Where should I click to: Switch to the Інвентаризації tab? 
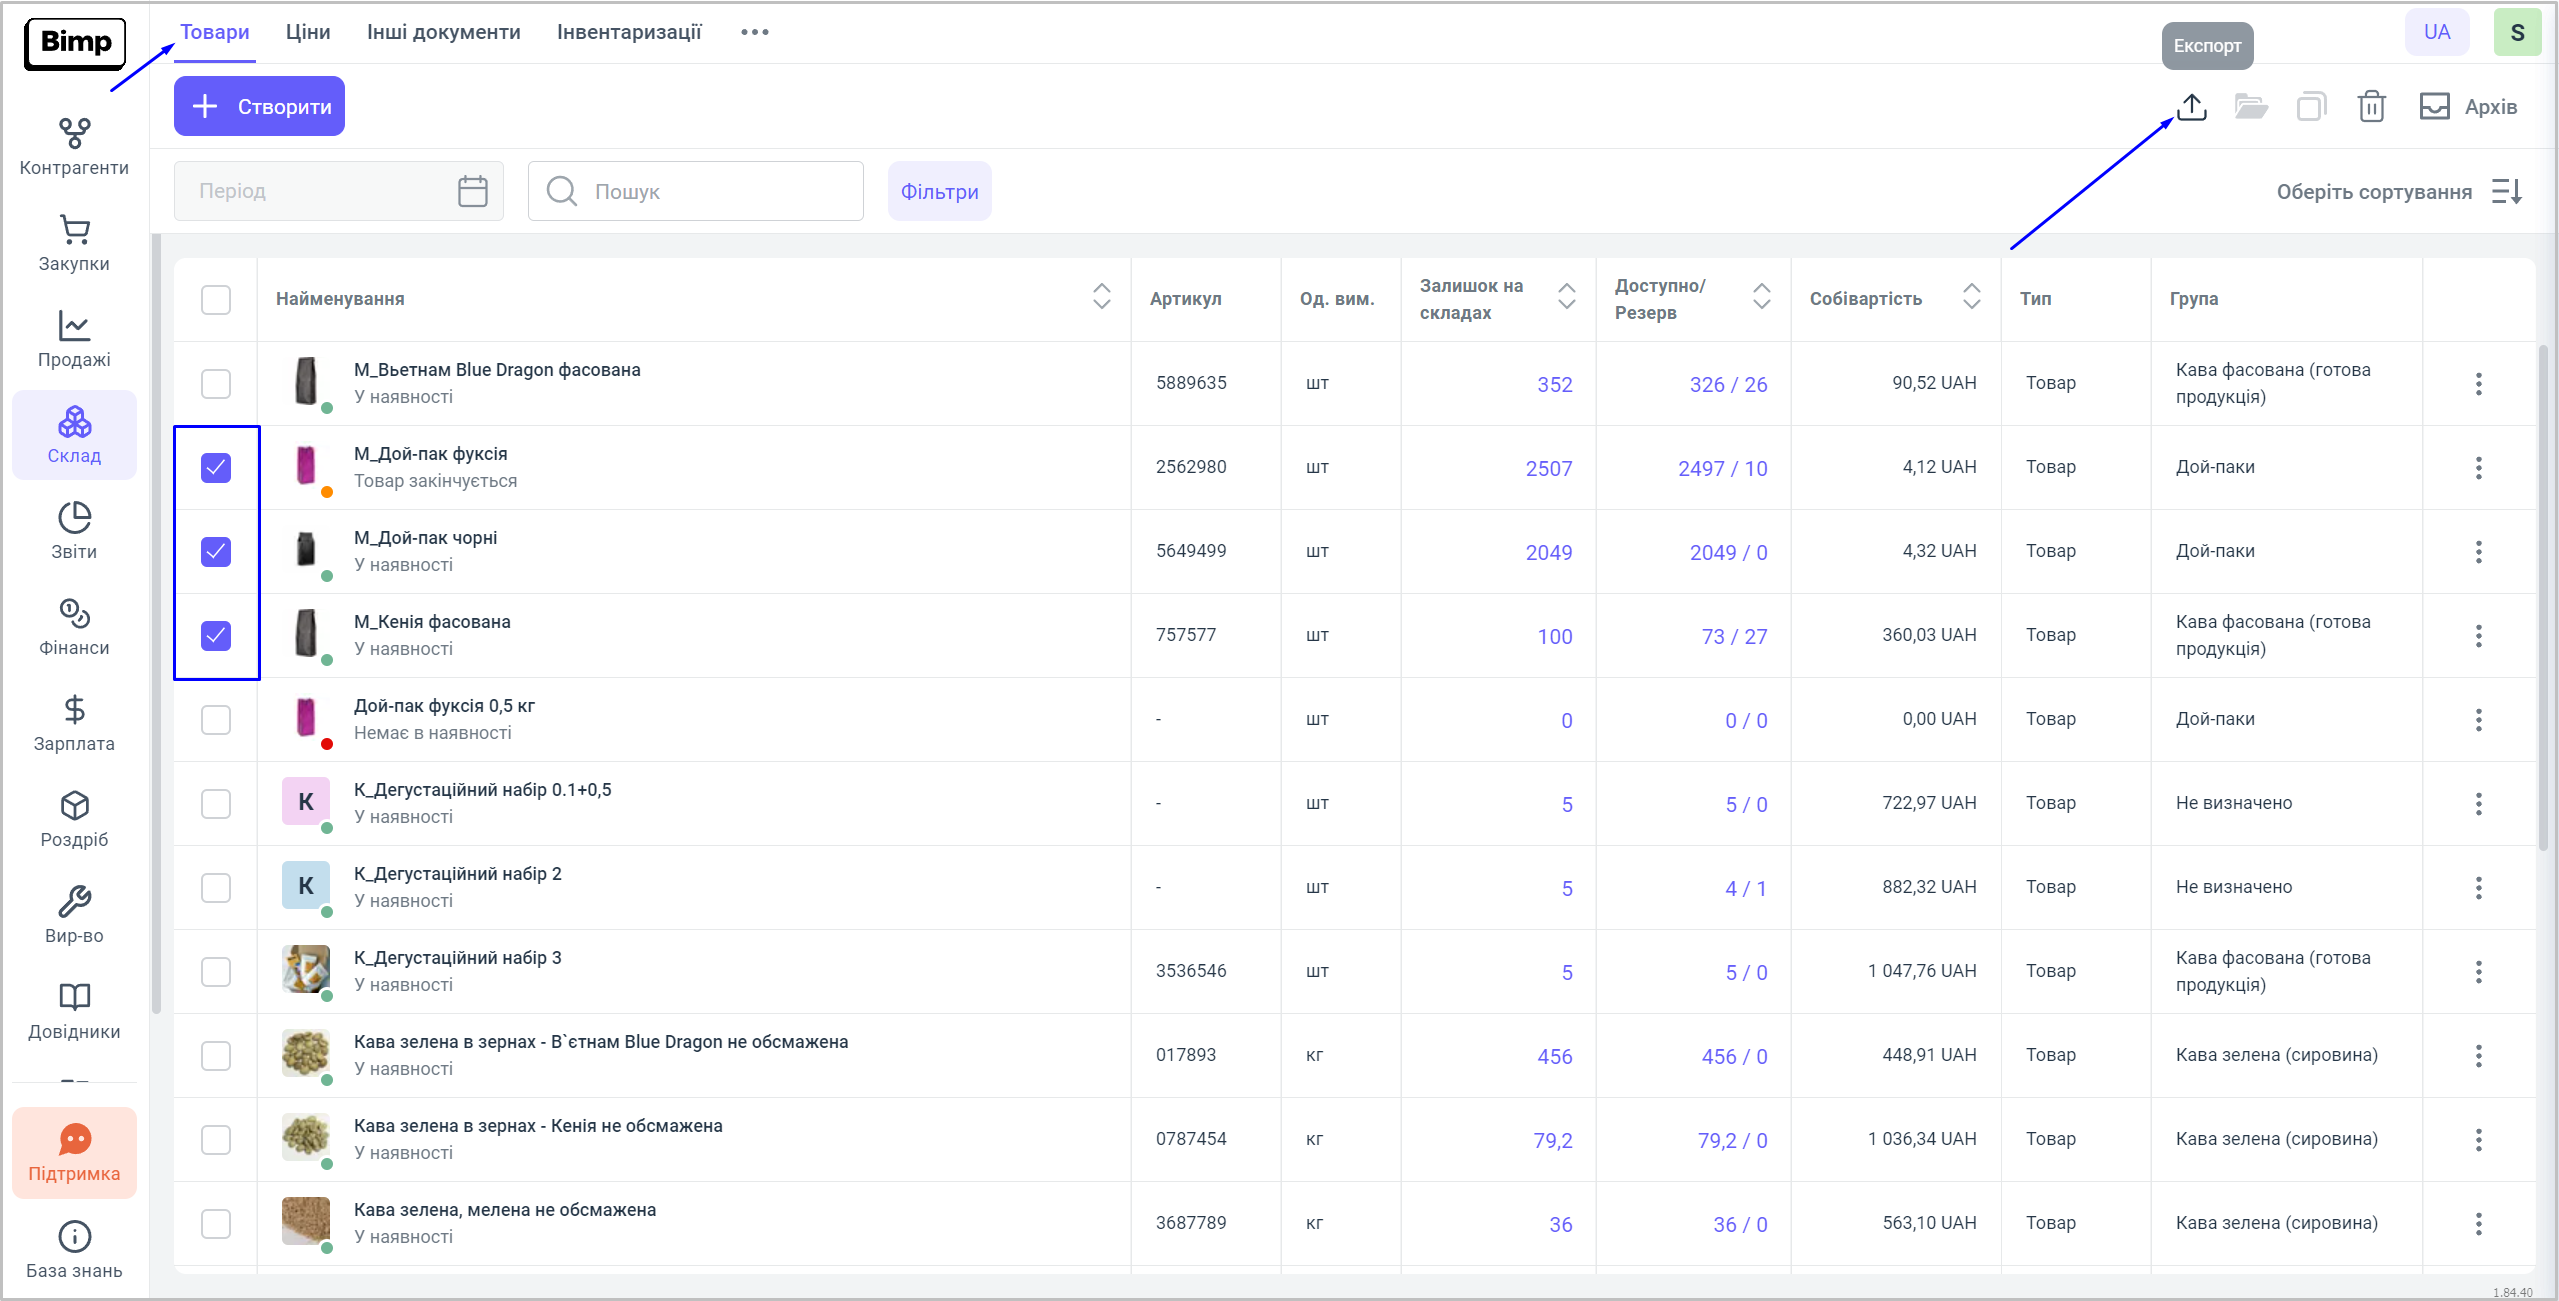tap(629, 32)
